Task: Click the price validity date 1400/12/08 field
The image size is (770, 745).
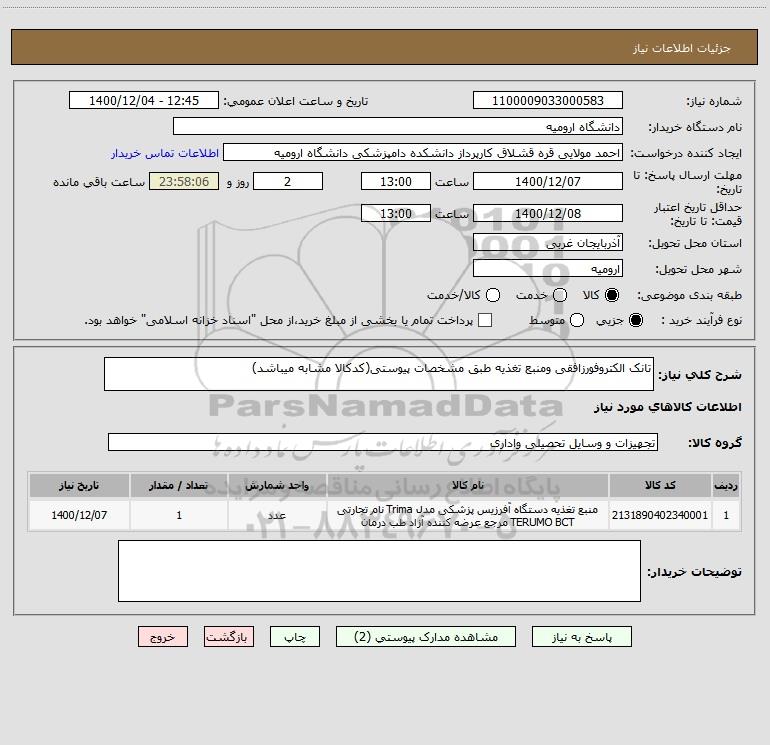Action: point(548,214)
